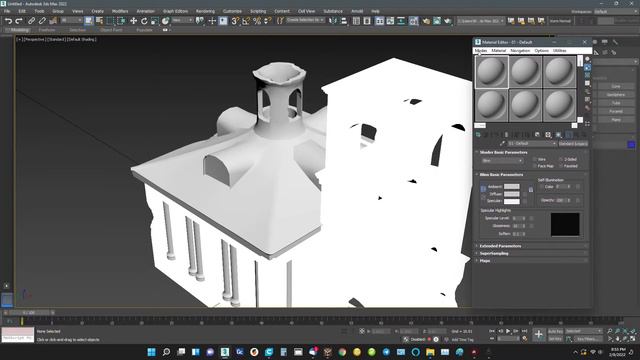Enable the 2-Sided checkbox
Viewport: 640px width, 360px height.
561,159
